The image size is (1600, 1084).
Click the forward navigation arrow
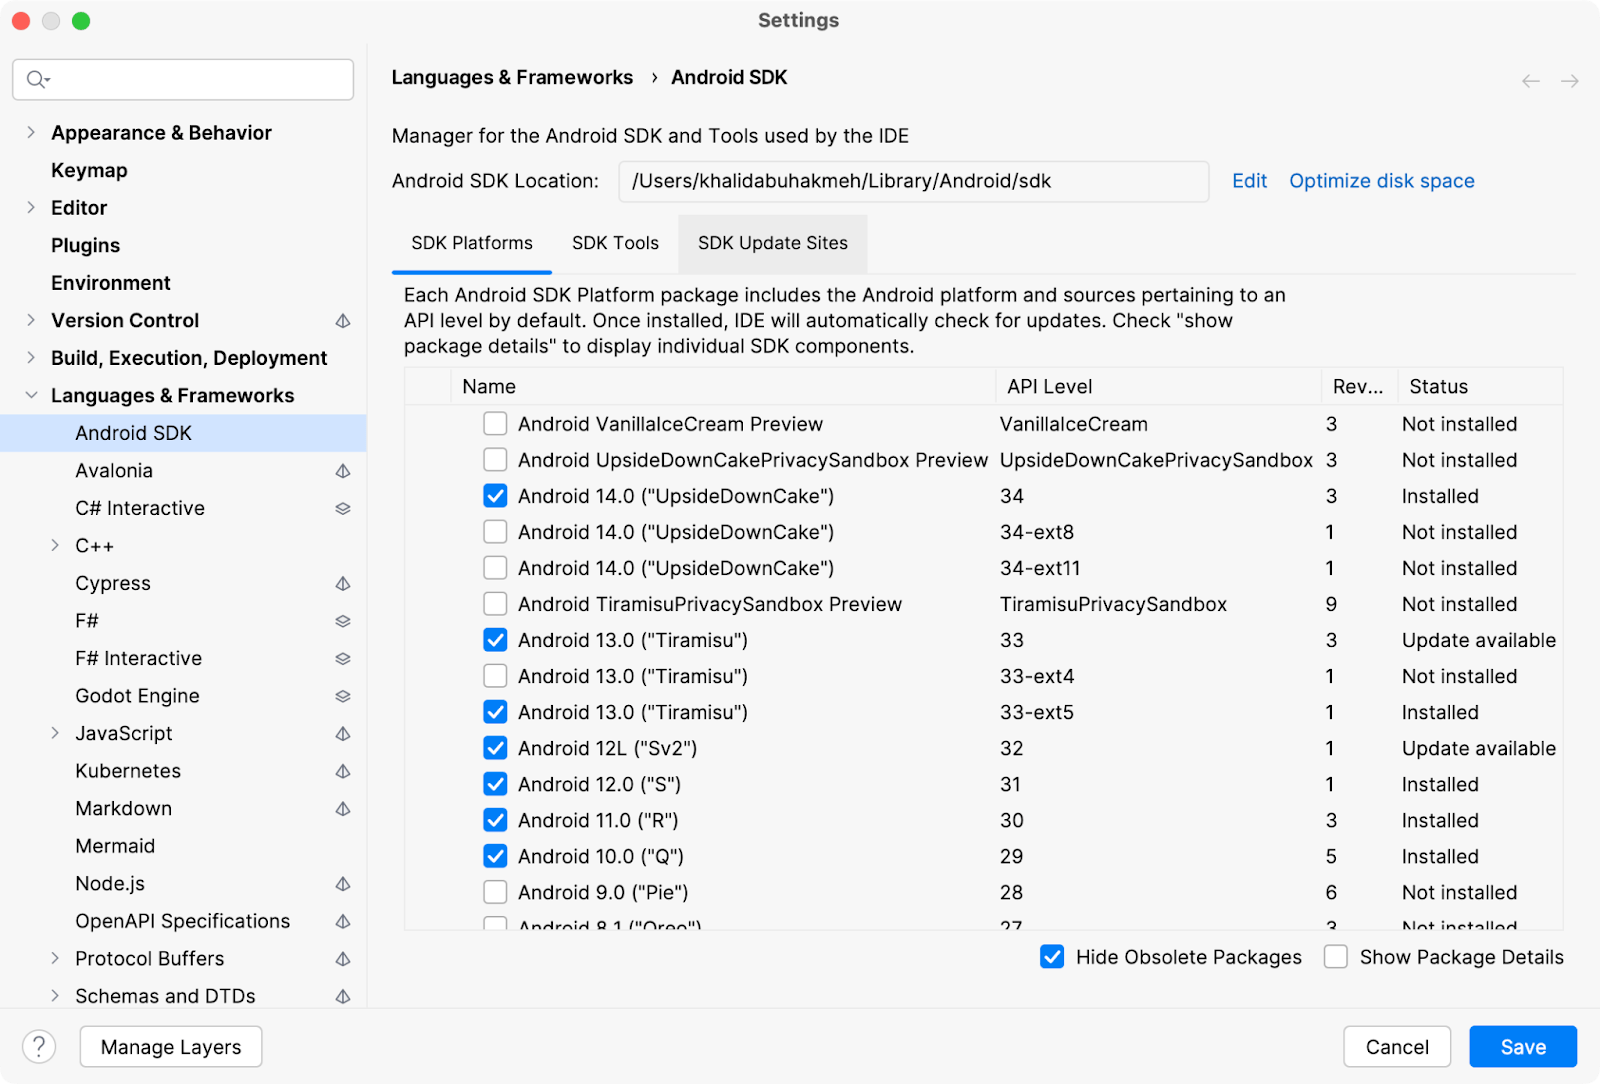tap(1570, 81)
